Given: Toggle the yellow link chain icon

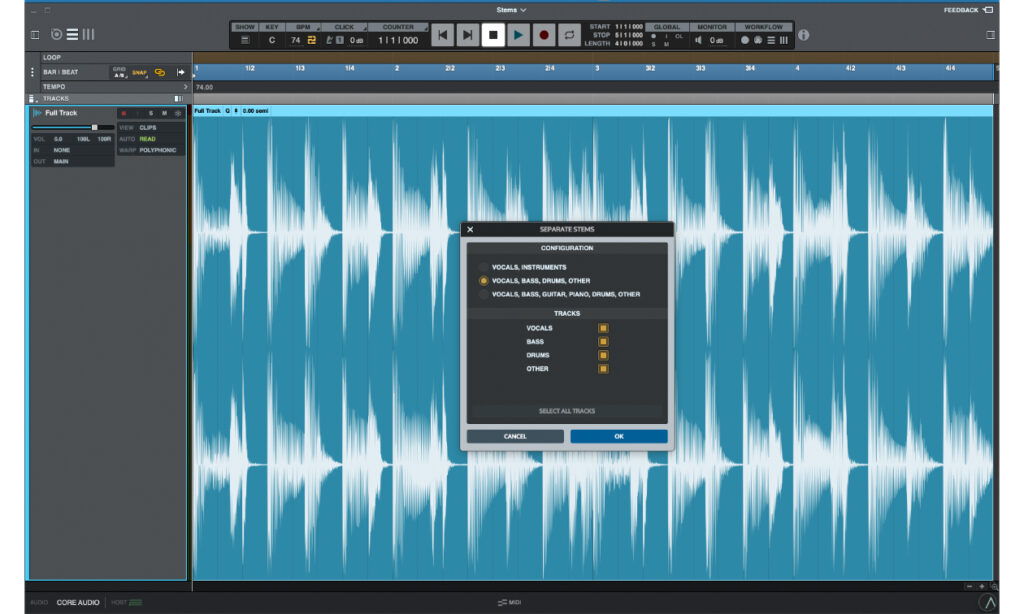Looking at the screenshot, I should click(x=160, y=72).
